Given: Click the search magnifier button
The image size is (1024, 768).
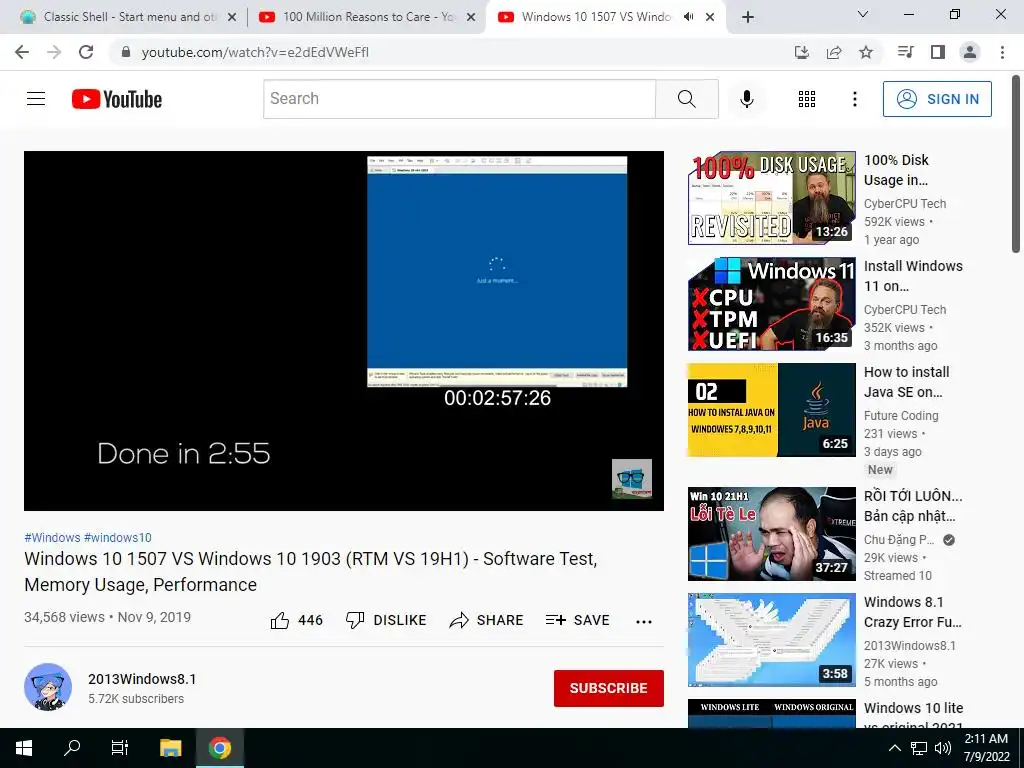Looking at the screenshot, I should [686, 99].
